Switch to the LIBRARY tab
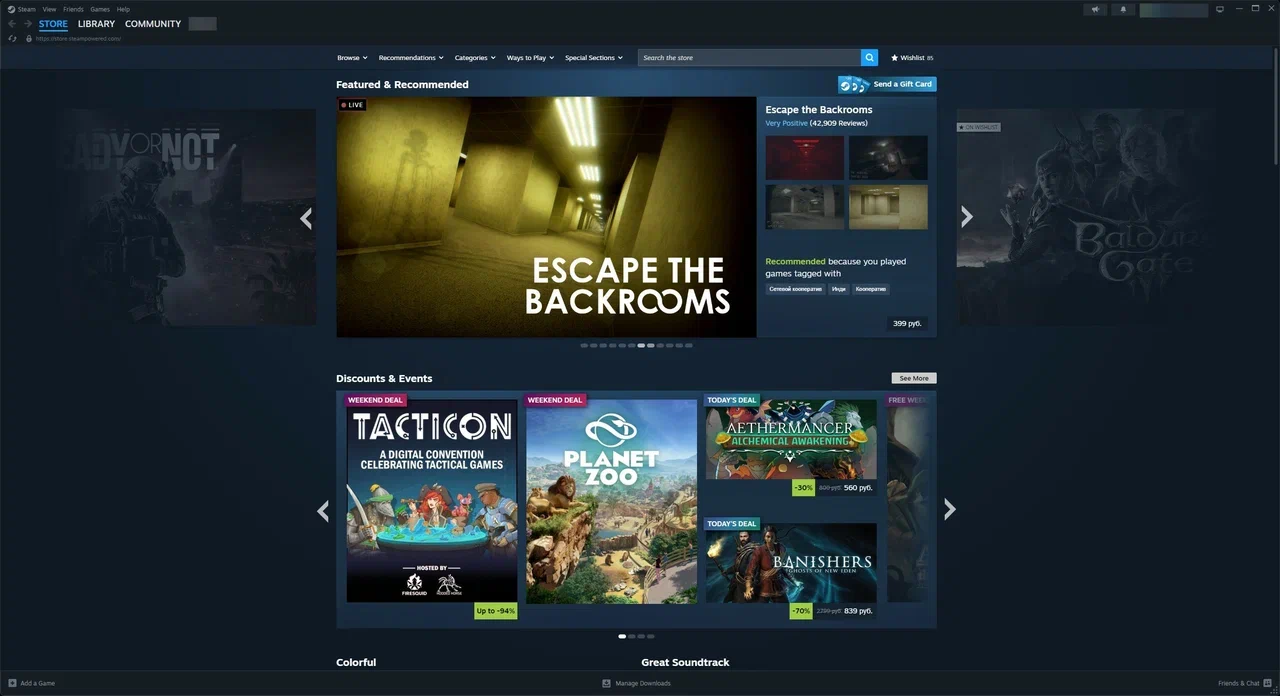The height and width of the screenshot is (696, 1280). (96, 24)
